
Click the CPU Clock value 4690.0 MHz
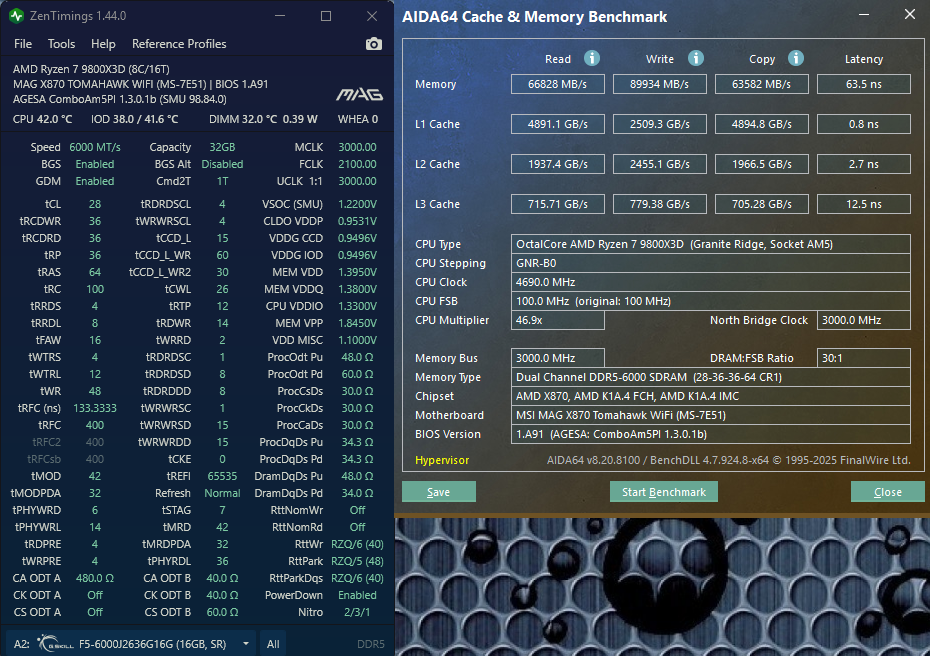click(x=711, y=282)
